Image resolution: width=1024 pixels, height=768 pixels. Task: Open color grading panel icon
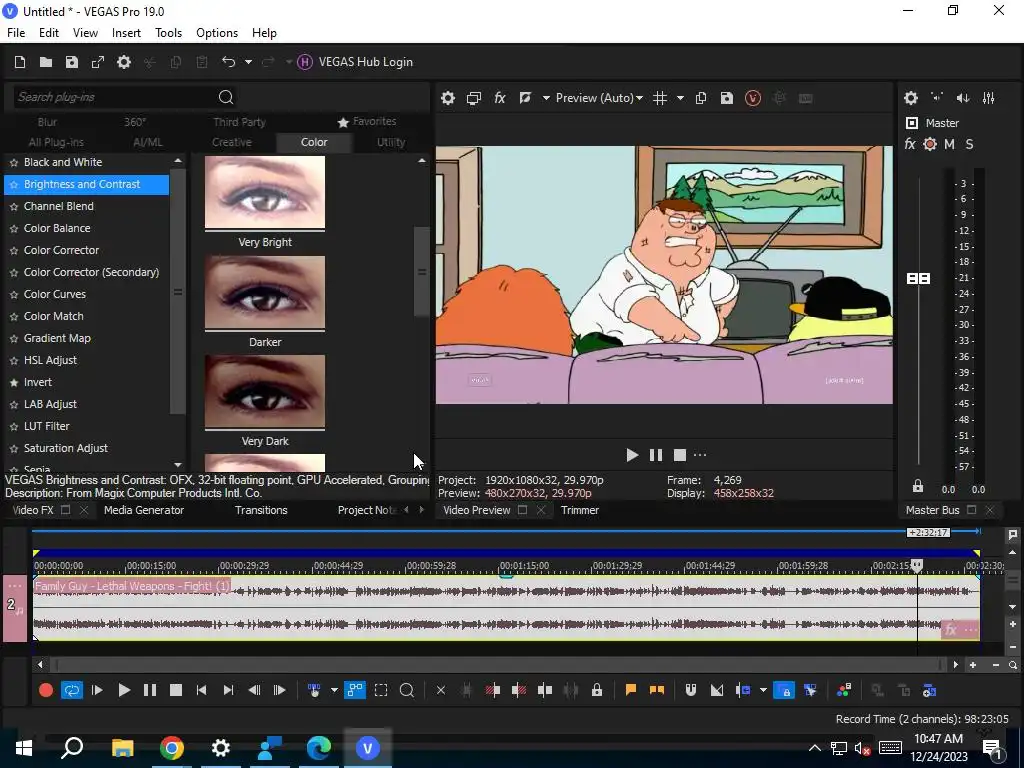pos(844,690)
